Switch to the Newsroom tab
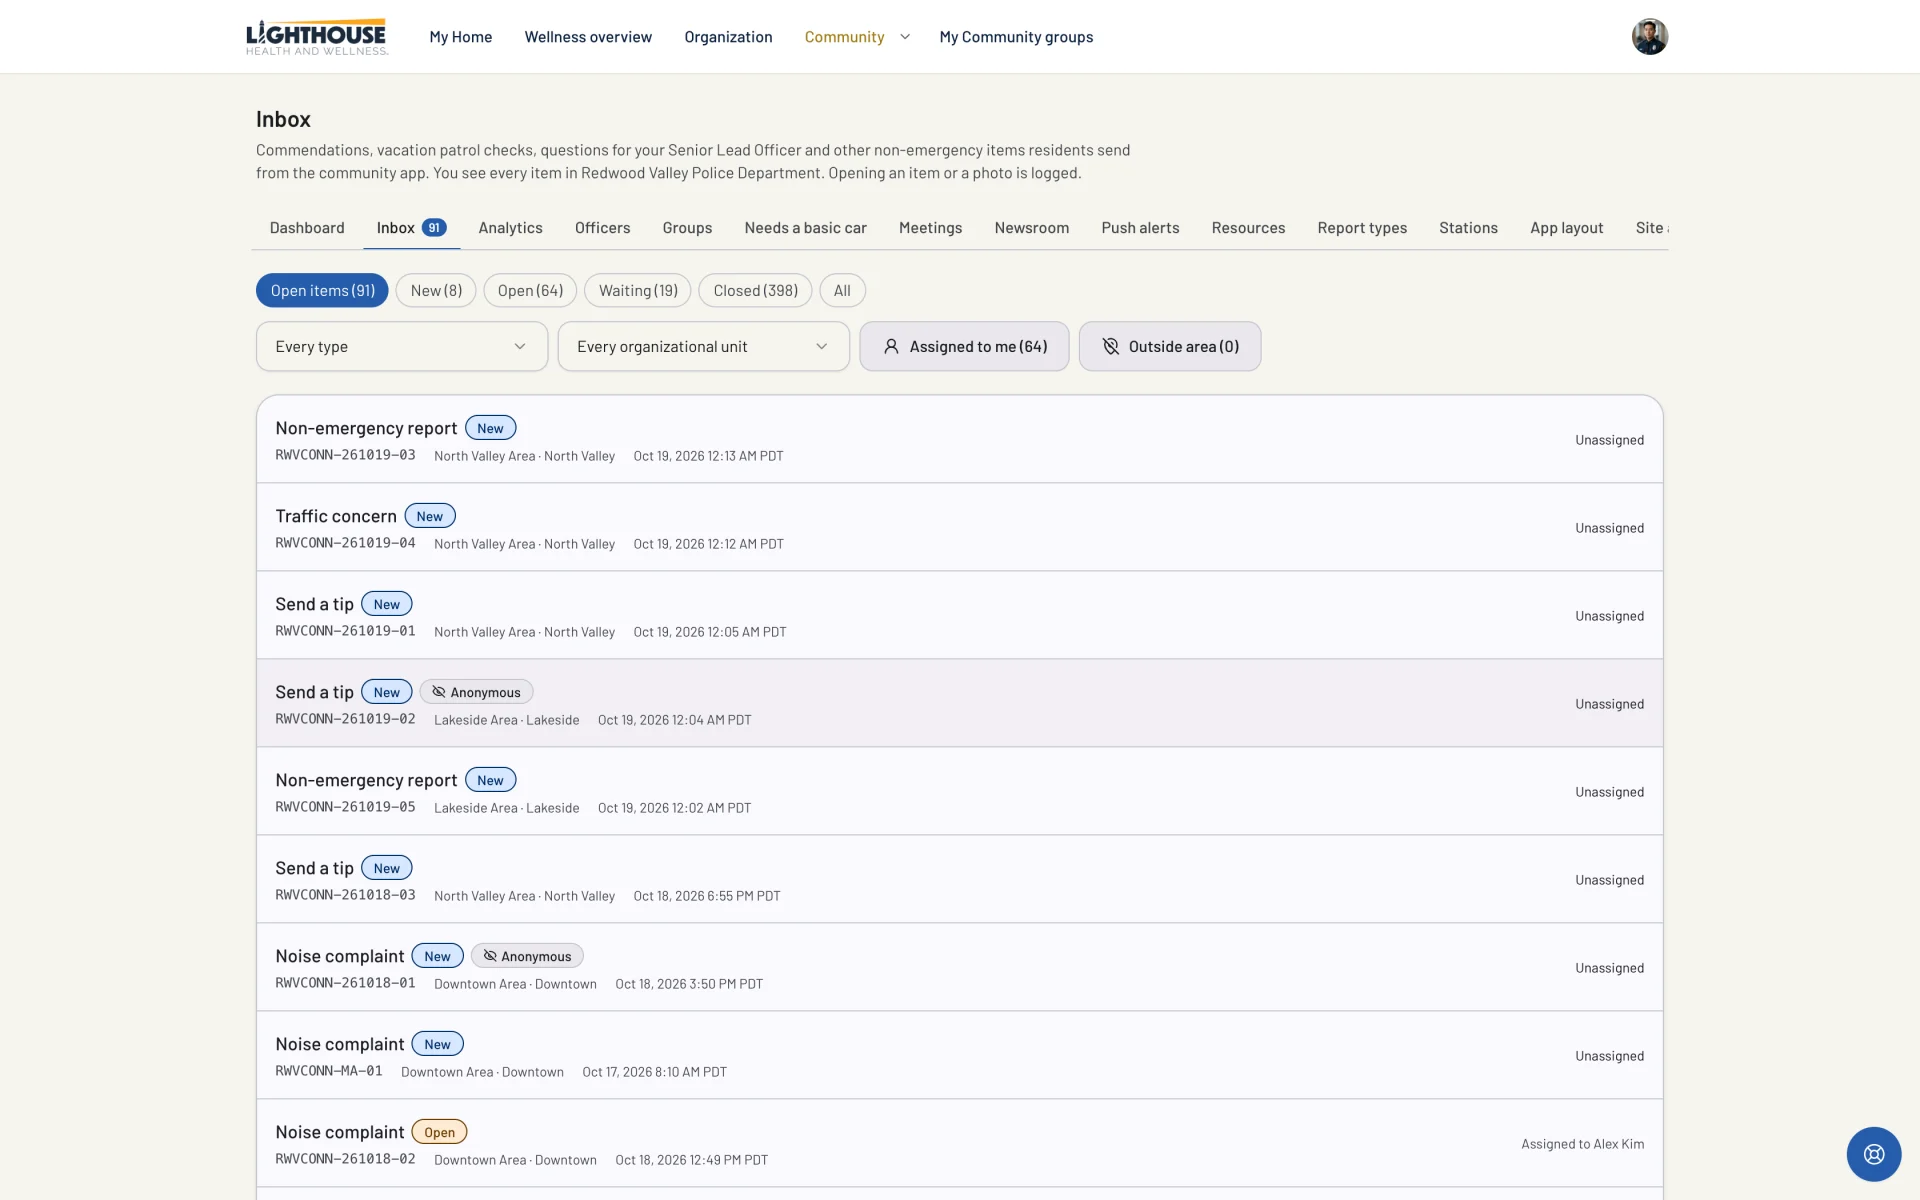Viewport: 1920px width, 1200px height. point(1031,228)
